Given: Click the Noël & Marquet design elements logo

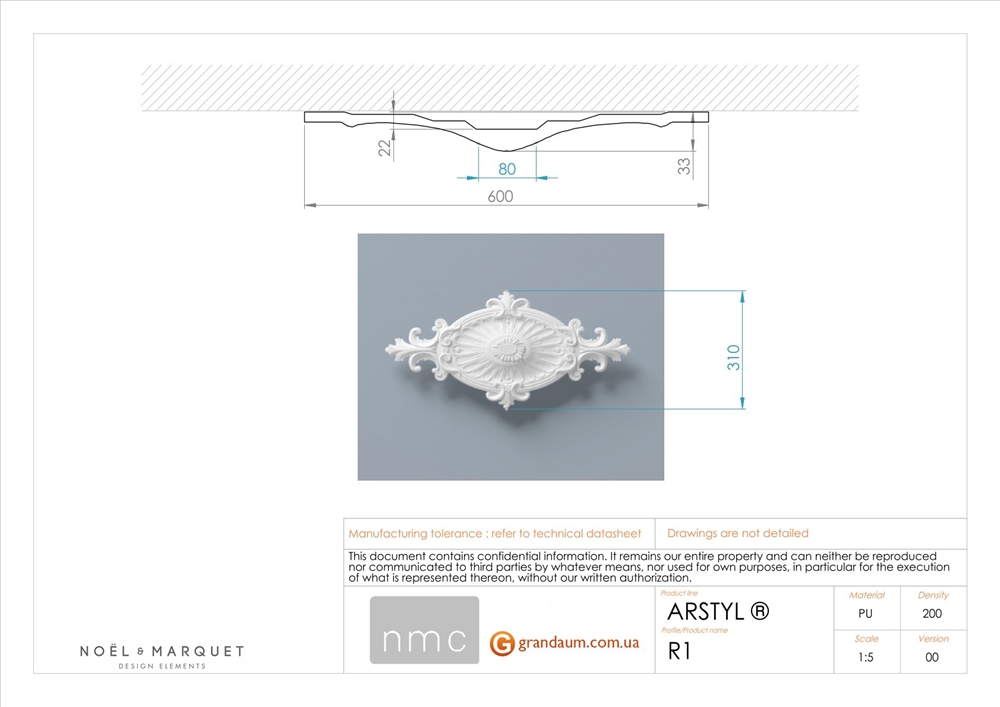Looking at the screenshot, I should click(162, 656).
